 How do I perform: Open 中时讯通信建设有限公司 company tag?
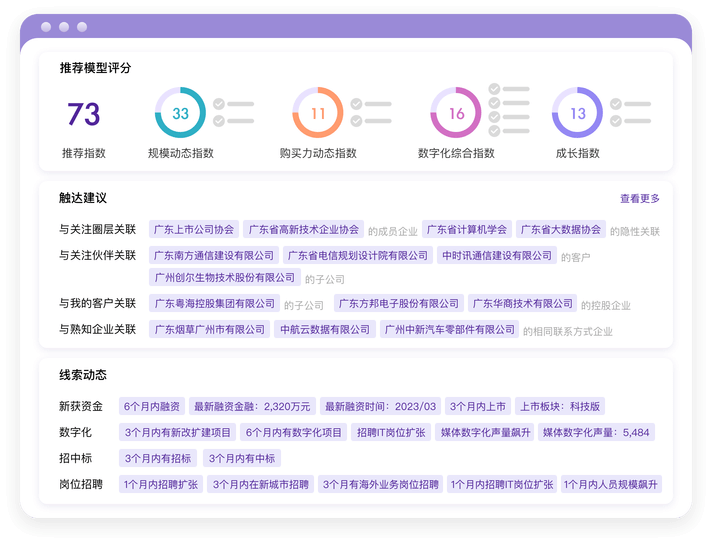(497, 255)
